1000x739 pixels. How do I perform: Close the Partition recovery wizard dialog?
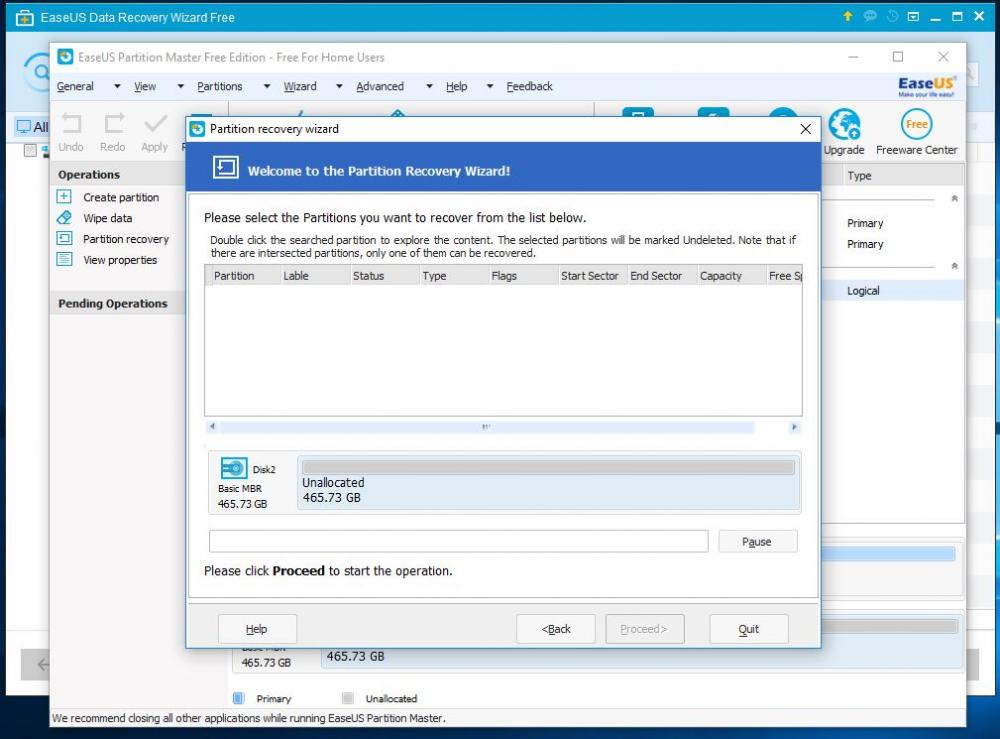[x=805, y=129]
